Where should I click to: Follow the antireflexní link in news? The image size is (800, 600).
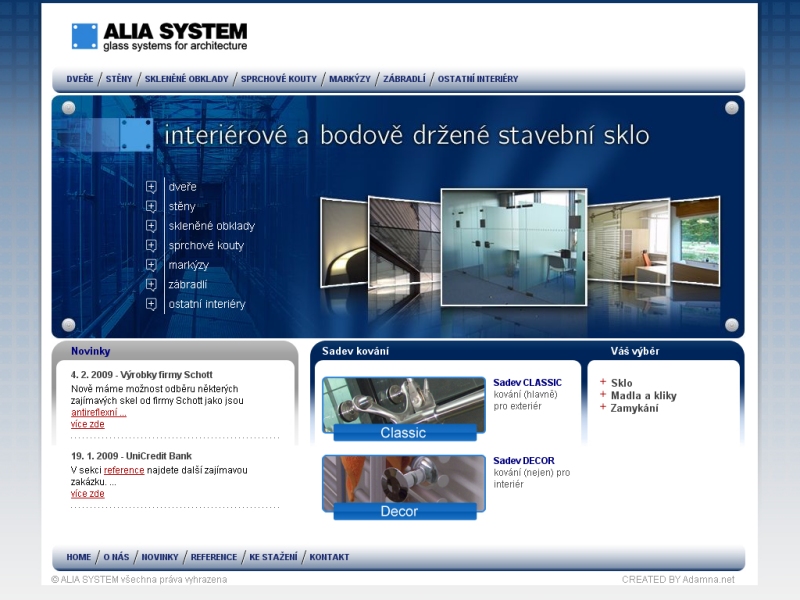pos(98,412)
